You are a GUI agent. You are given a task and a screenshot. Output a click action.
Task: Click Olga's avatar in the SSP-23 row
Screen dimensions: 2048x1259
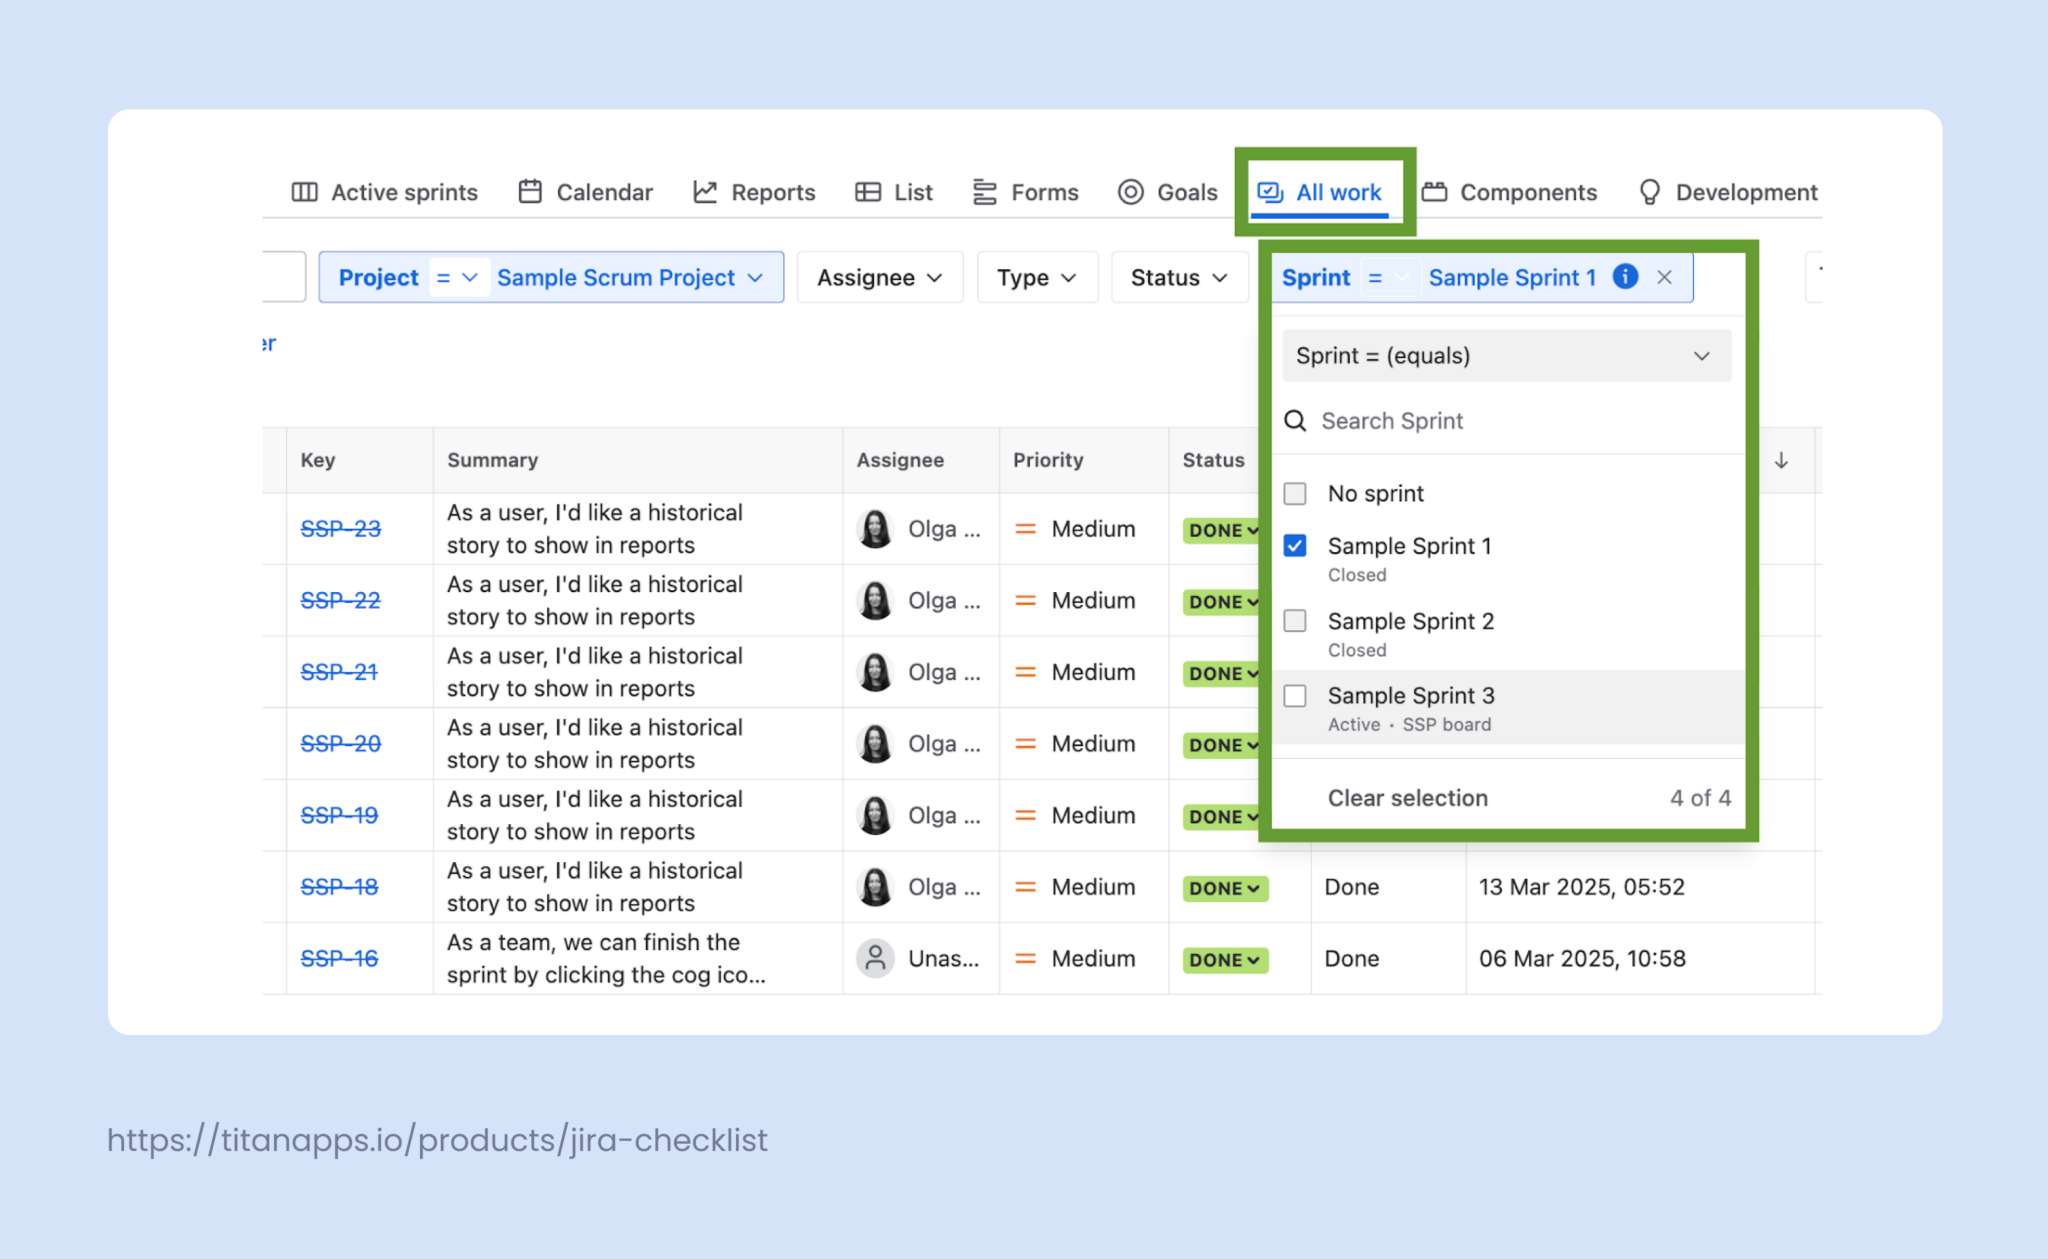tap(875, 528)
